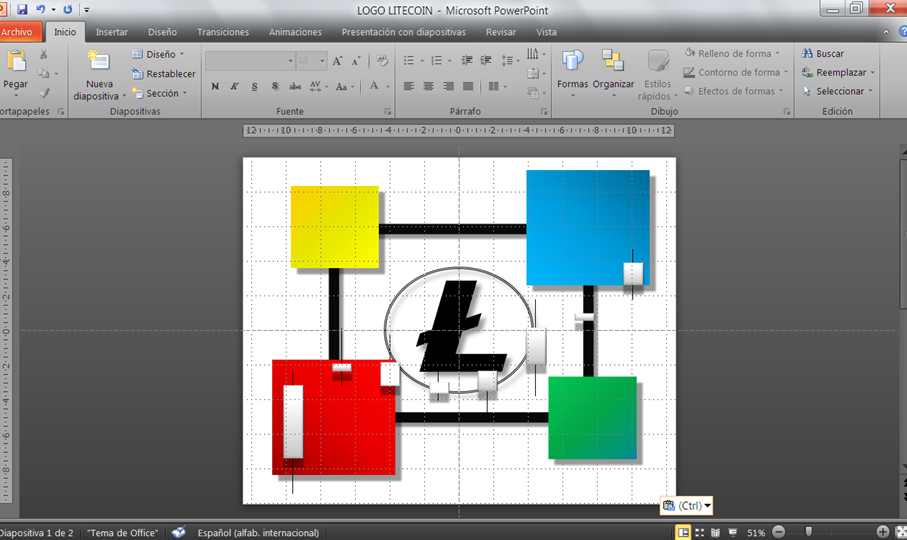The image size is (907, 540).
Task: Click the Save icon in the quick access toolbar
Action: [22, 9]
